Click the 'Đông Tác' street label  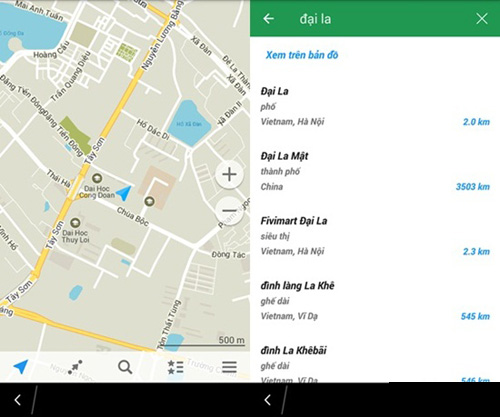pyautogui.click(x=228, y=255)
